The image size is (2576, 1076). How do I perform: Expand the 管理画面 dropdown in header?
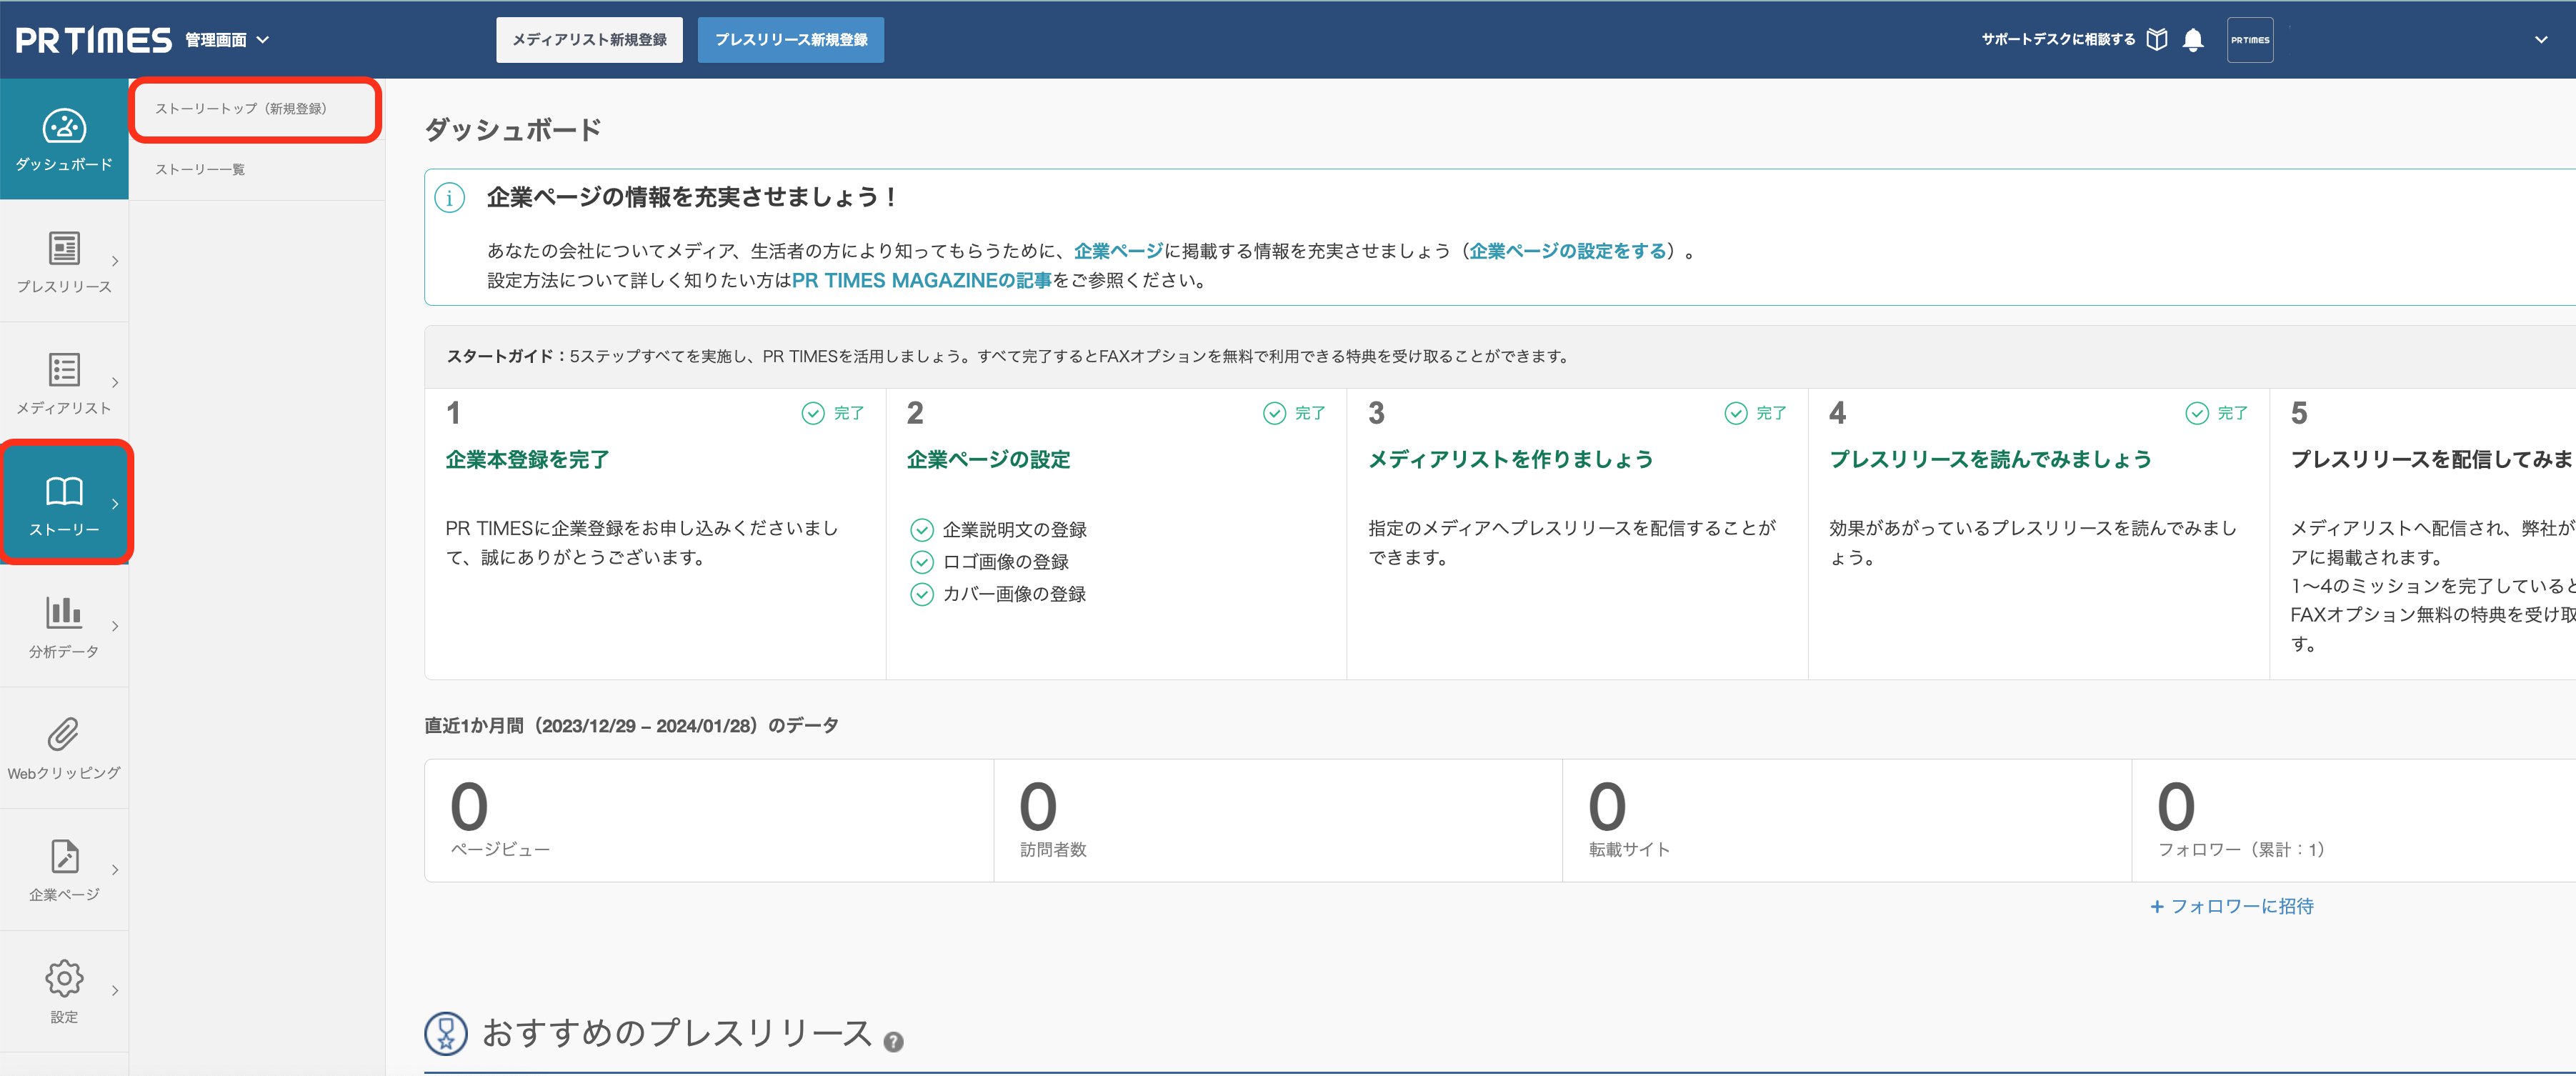[x=263, y=40]
